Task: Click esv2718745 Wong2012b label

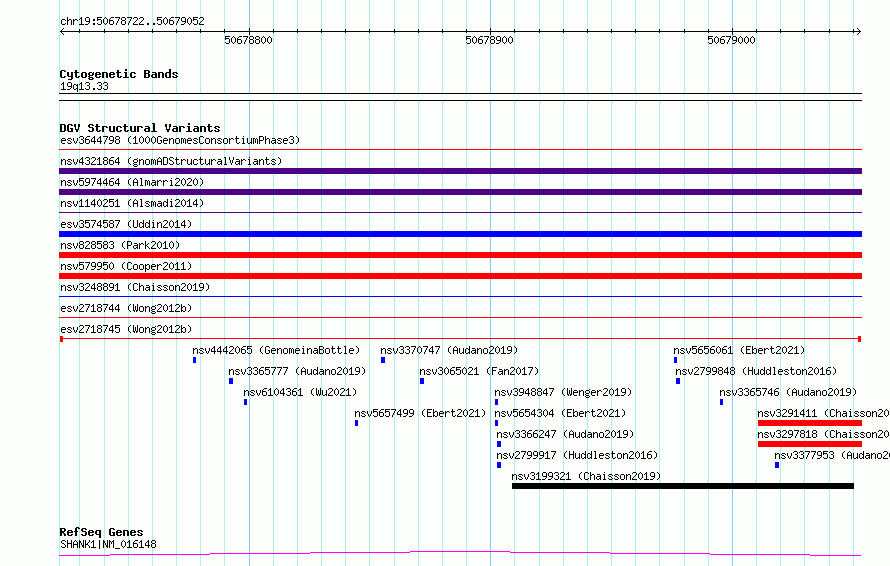Action: click(x=126, y=329)
